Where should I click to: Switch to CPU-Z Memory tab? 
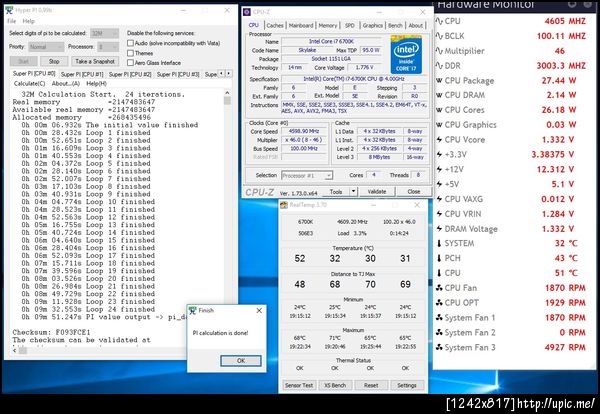pyautogui.click(x=328, y=25)
